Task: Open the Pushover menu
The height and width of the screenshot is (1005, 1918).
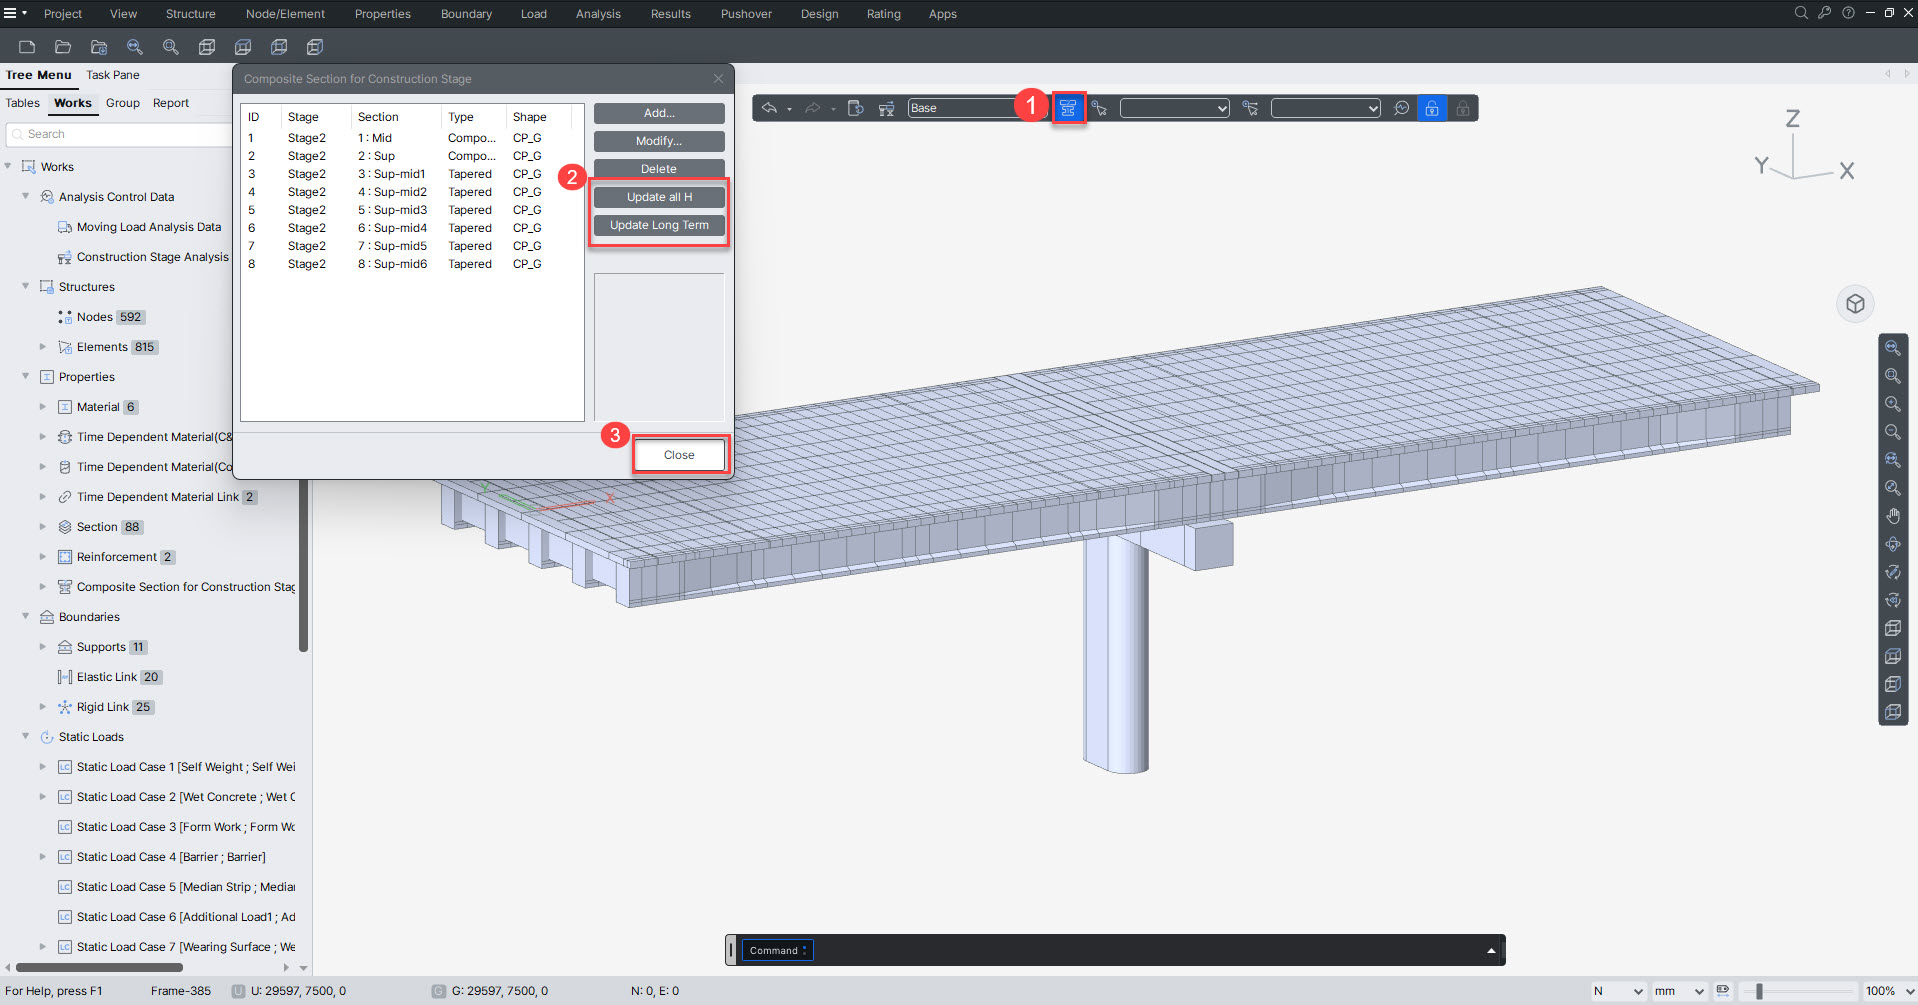Action: tap(746, 14)
